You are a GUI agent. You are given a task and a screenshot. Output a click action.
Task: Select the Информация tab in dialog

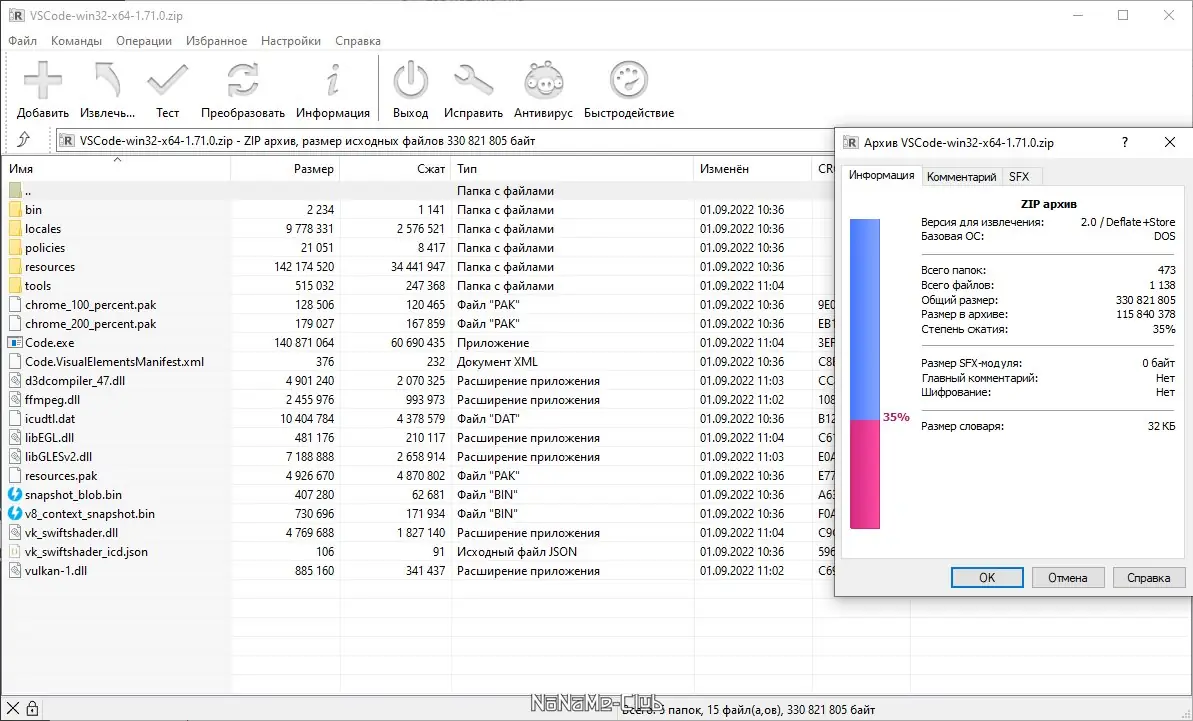pyautogui.click(x=882, y=175)
